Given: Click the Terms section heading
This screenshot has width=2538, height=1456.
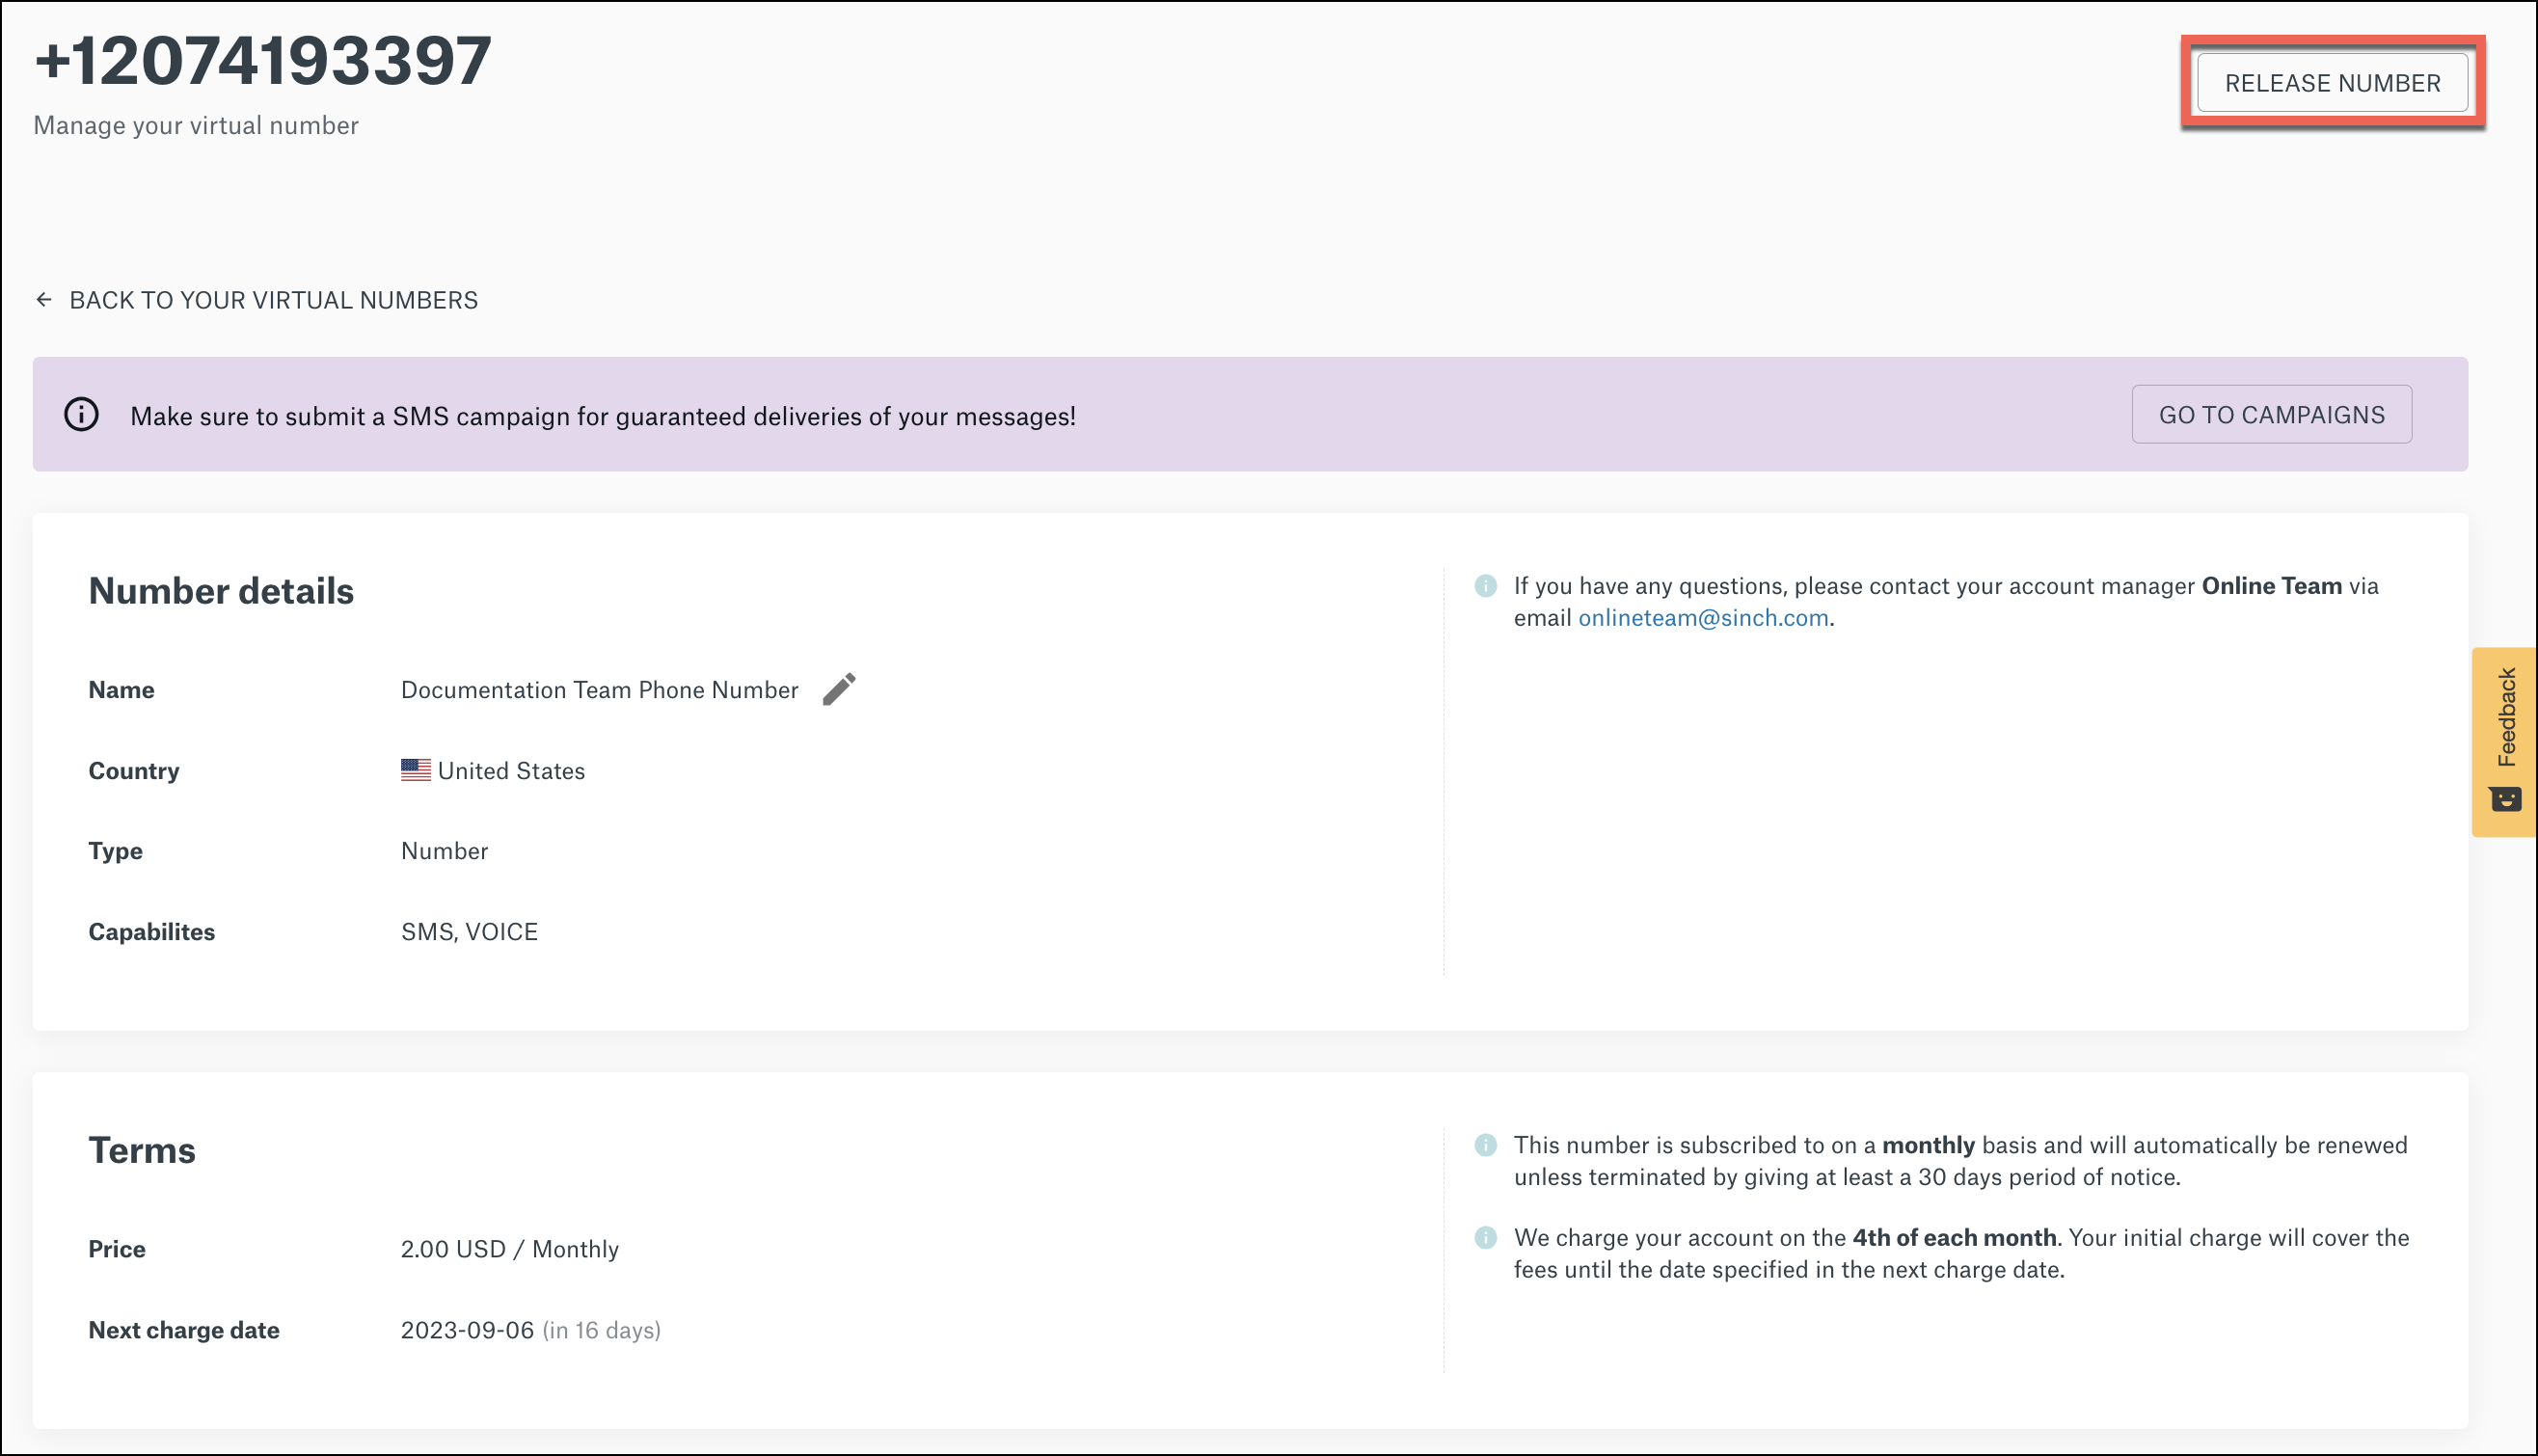Looking at the screenshot, I should click(x=142, y=1150).
